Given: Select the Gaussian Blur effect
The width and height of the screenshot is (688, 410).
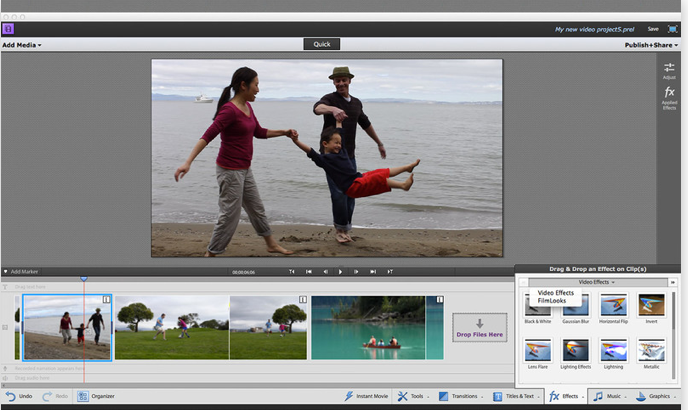Looking at the screenshot, I should (x=575, y=309).
